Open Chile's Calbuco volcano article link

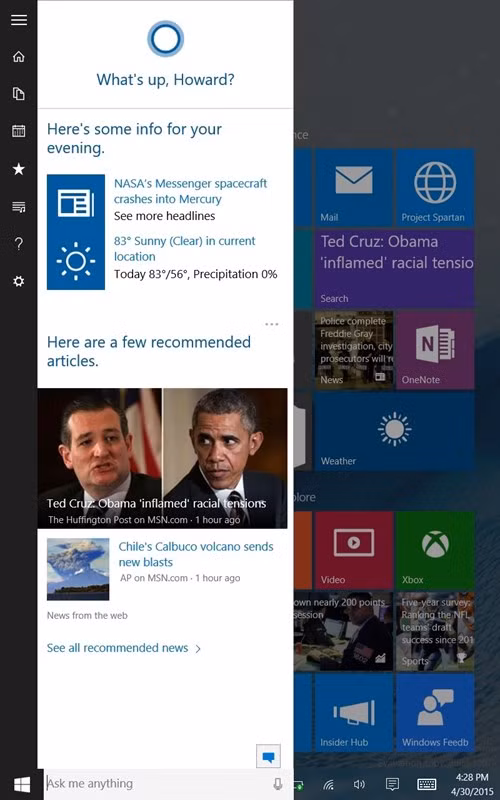click(196, 554)
